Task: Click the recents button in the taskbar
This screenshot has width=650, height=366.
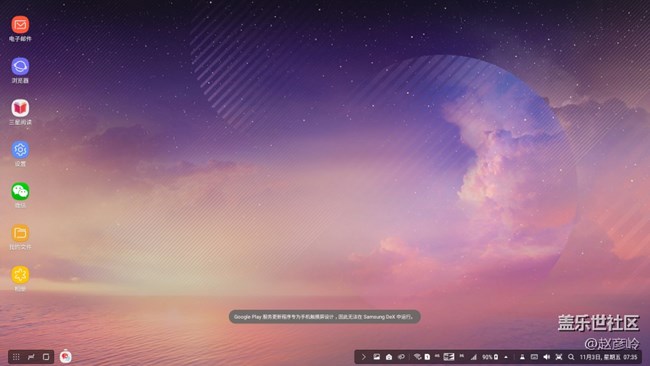Action: click(31, 357)
